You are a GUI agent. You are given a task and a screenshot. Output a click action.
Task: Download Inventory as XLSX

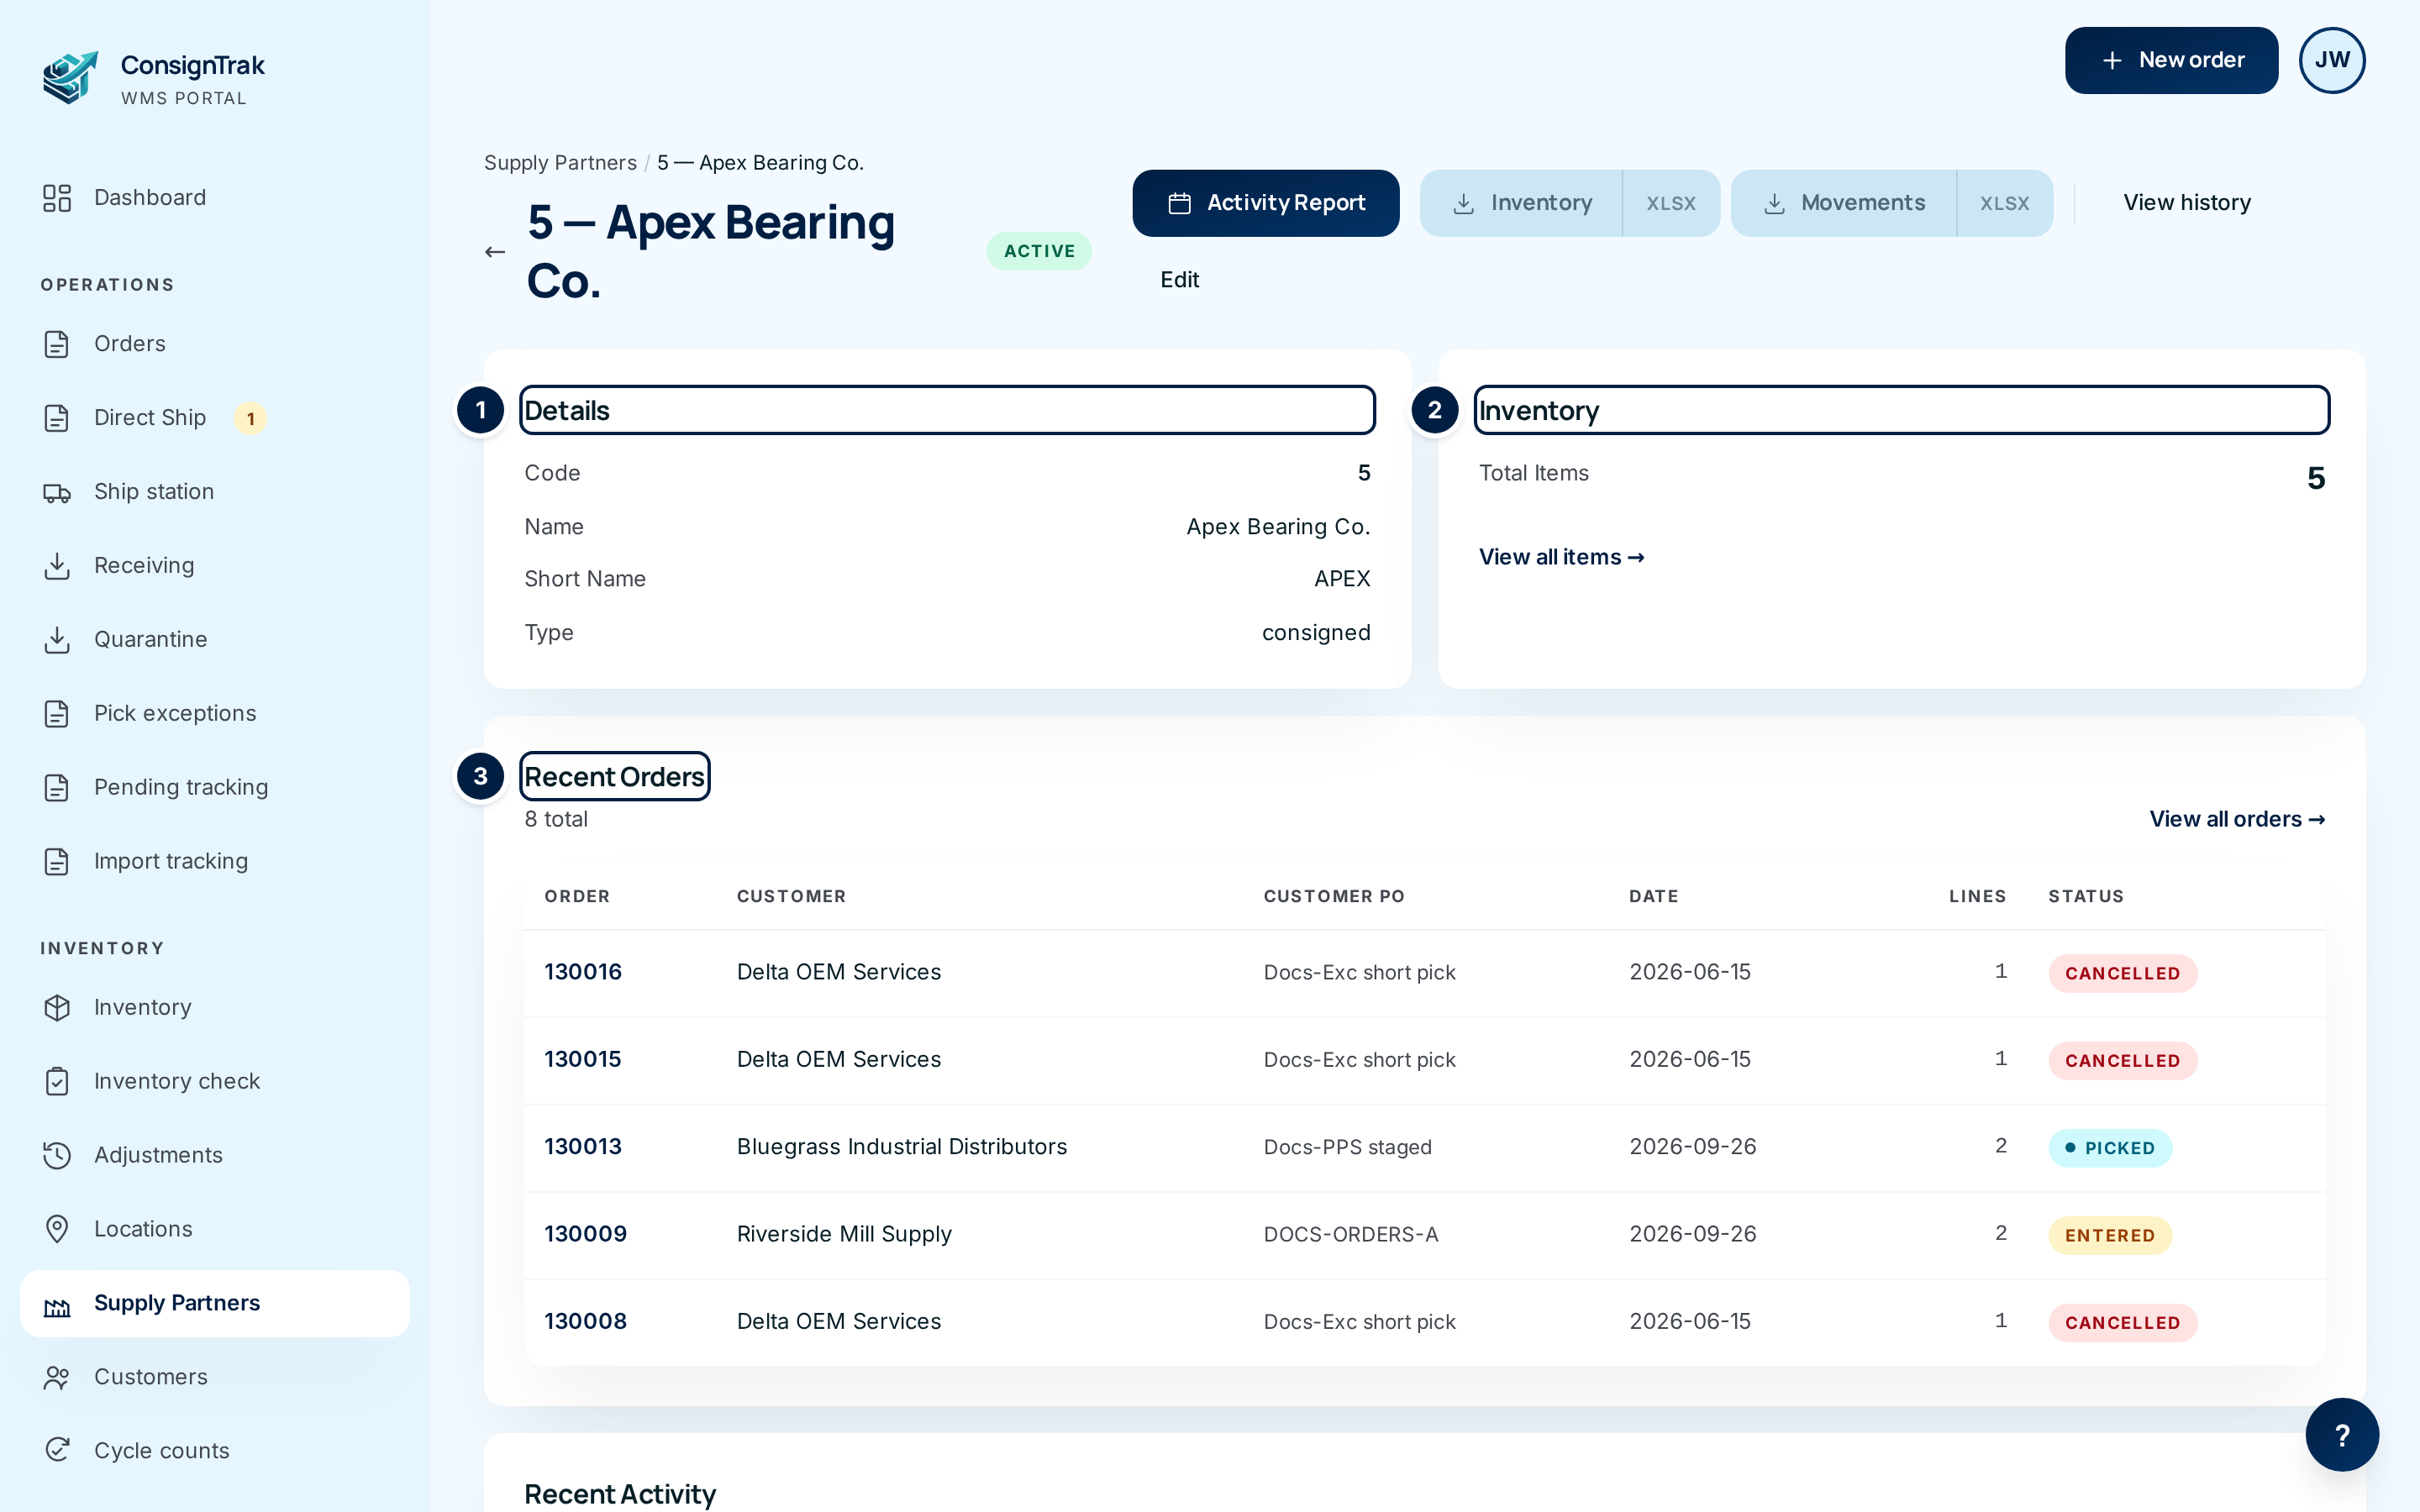point(1671,203)
